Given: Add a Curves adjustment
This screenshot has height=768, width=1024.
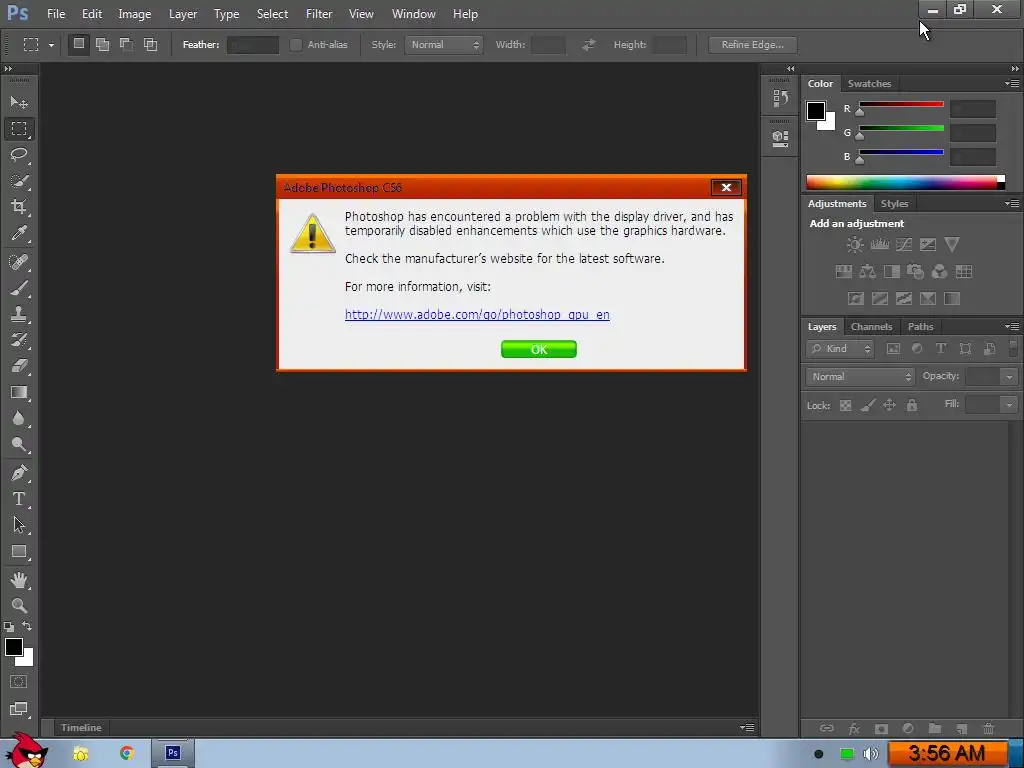Looking at the screenshot, I should coord(904,245).
